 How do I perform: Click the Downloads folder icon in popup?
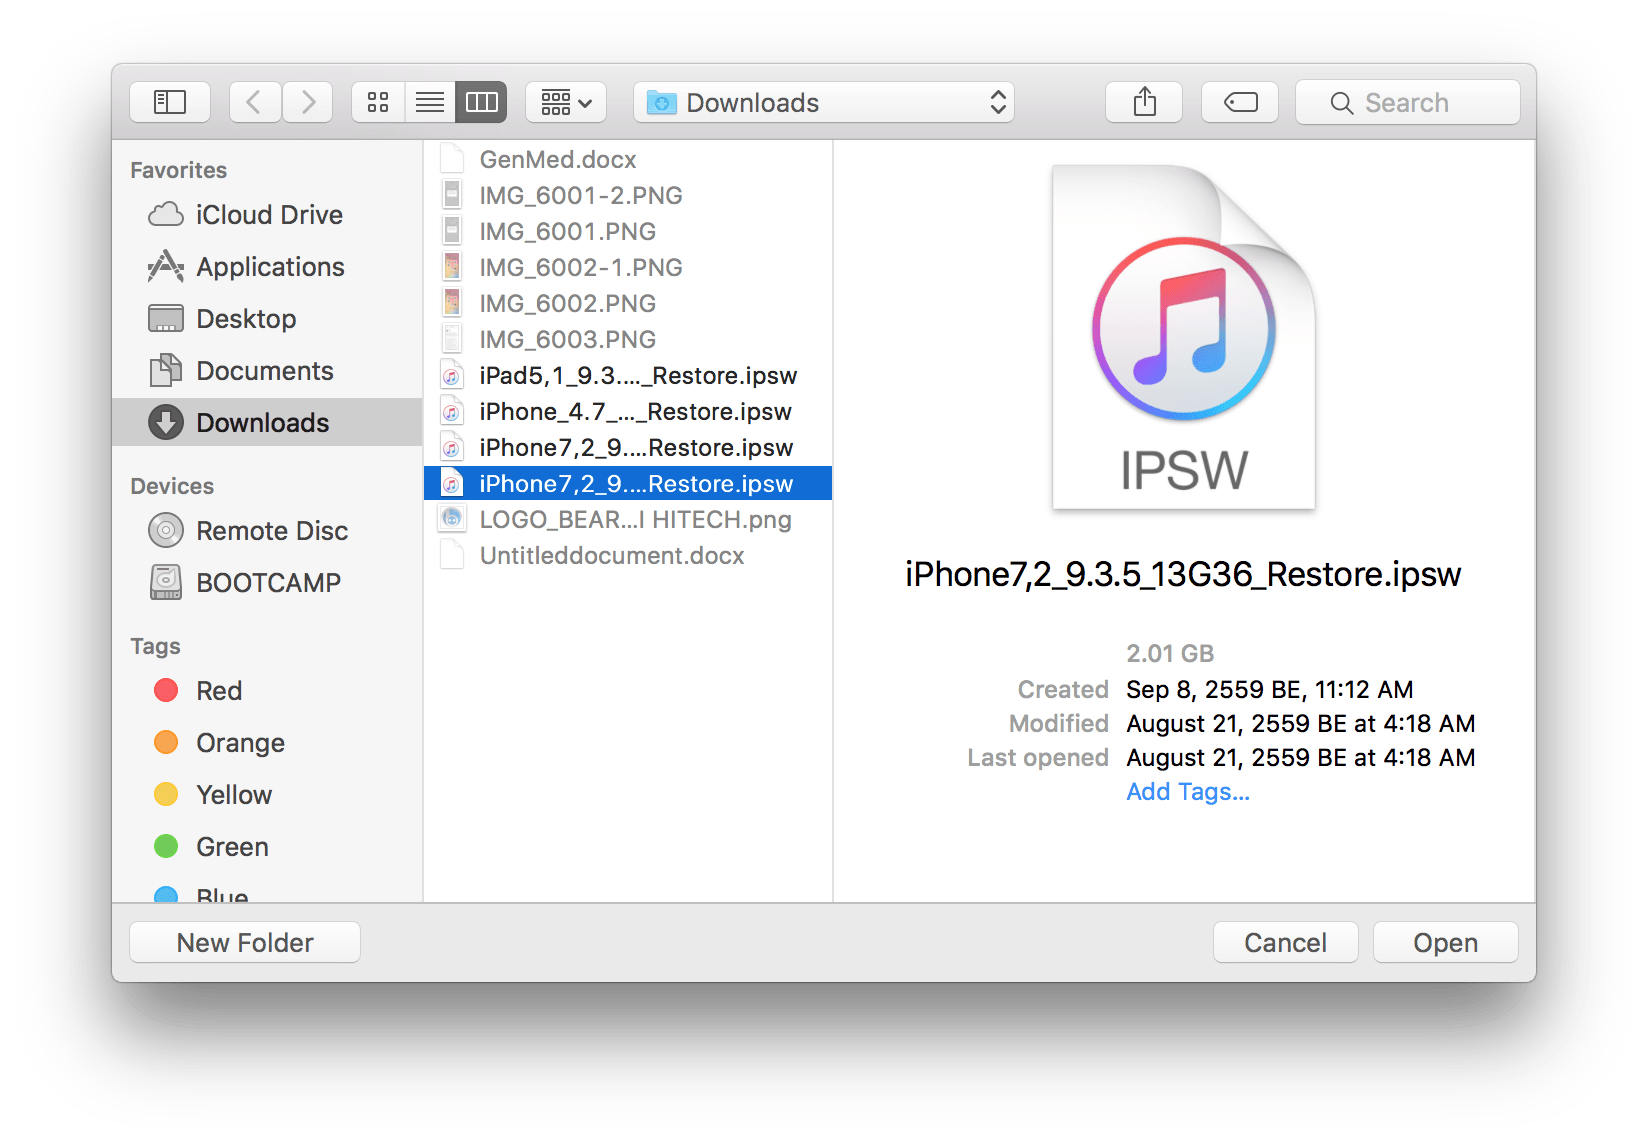tap(662, 102)
